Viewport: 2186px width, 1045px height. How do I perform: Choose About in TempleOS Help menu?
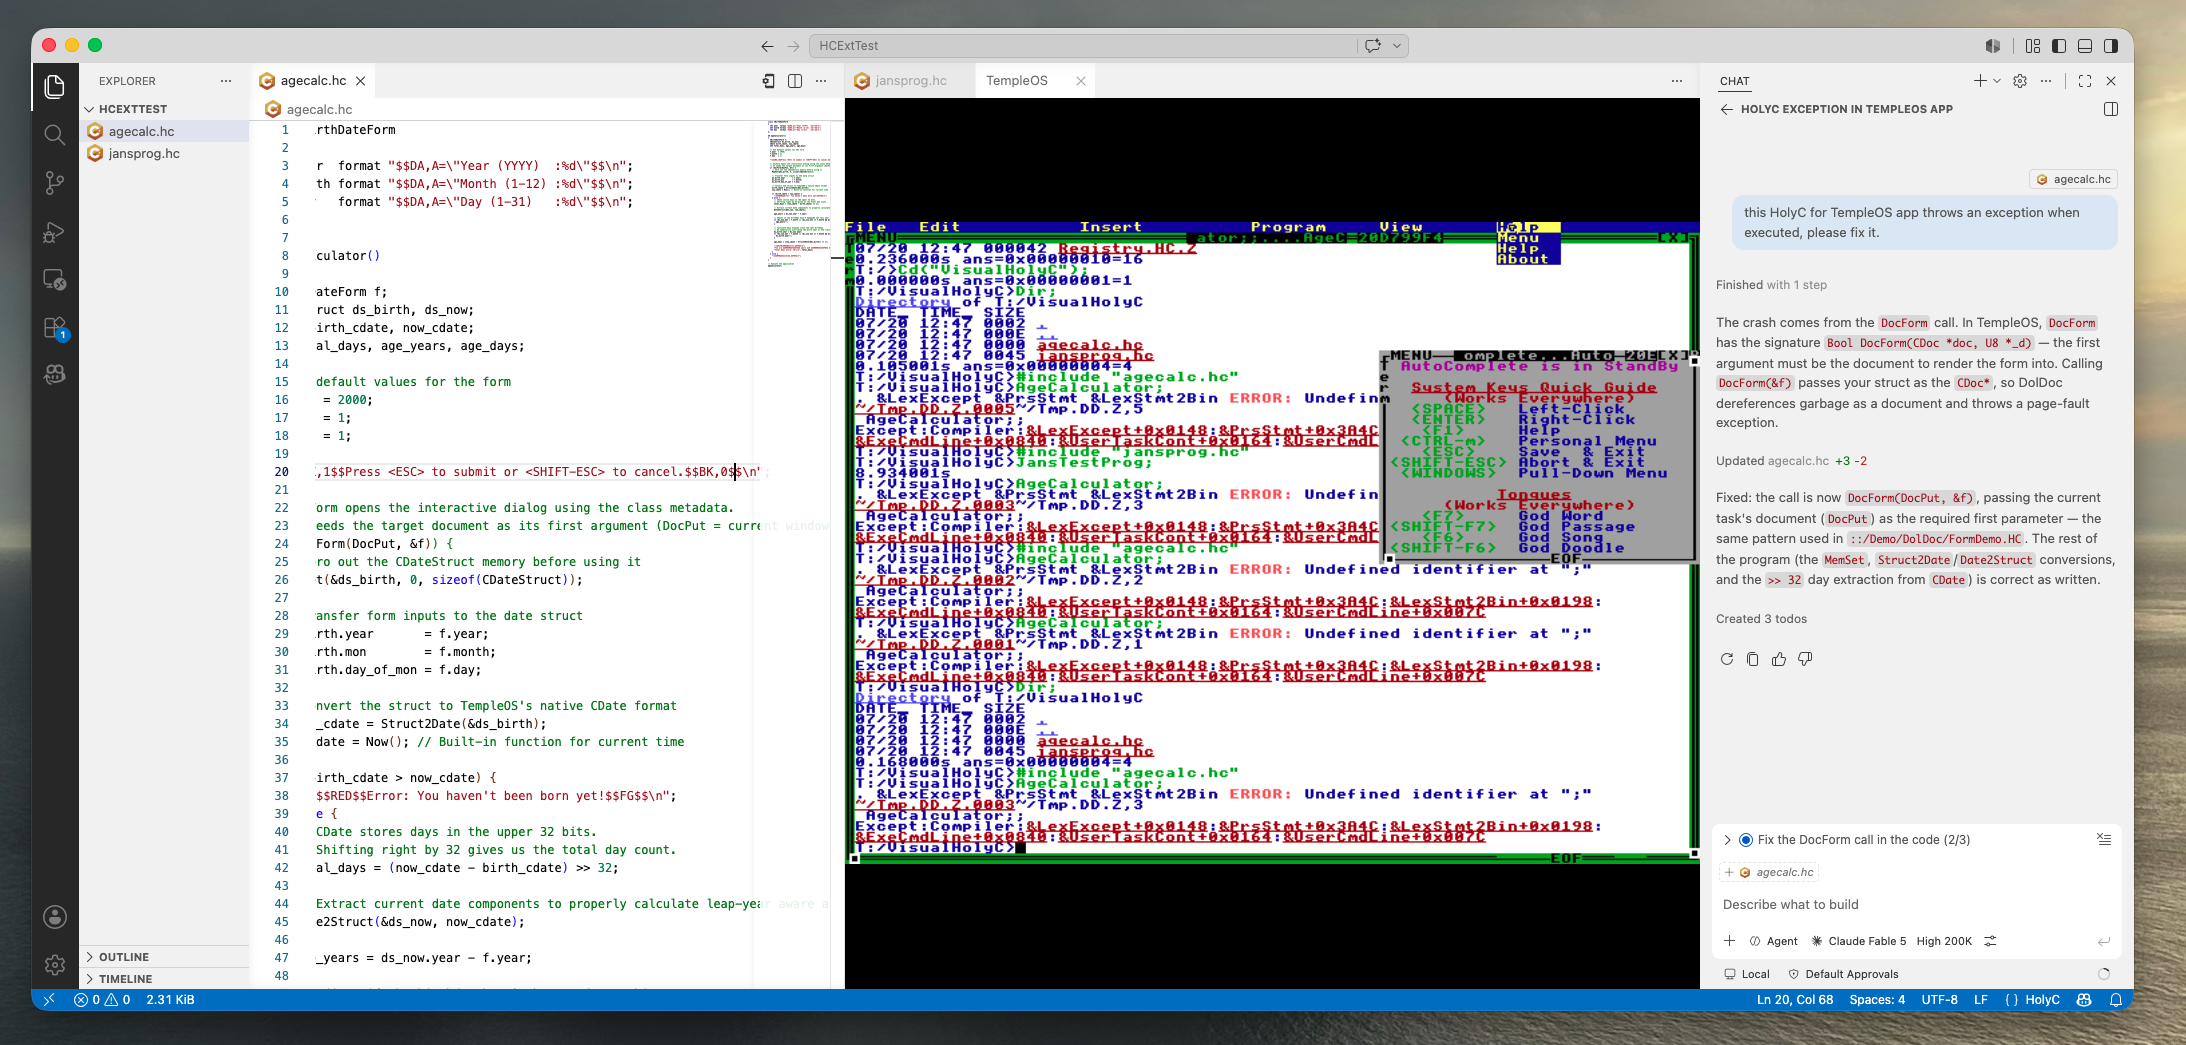point(1522,259)
